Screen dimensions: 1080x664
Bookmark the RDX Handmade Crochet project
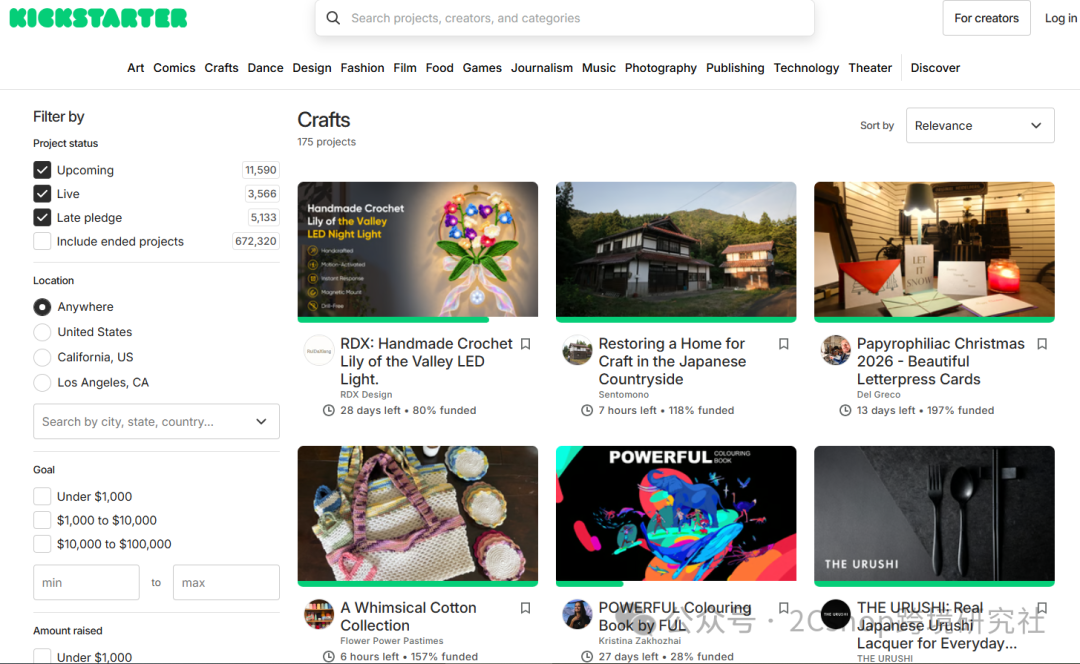pyautogui.click(x=526, y=344)
